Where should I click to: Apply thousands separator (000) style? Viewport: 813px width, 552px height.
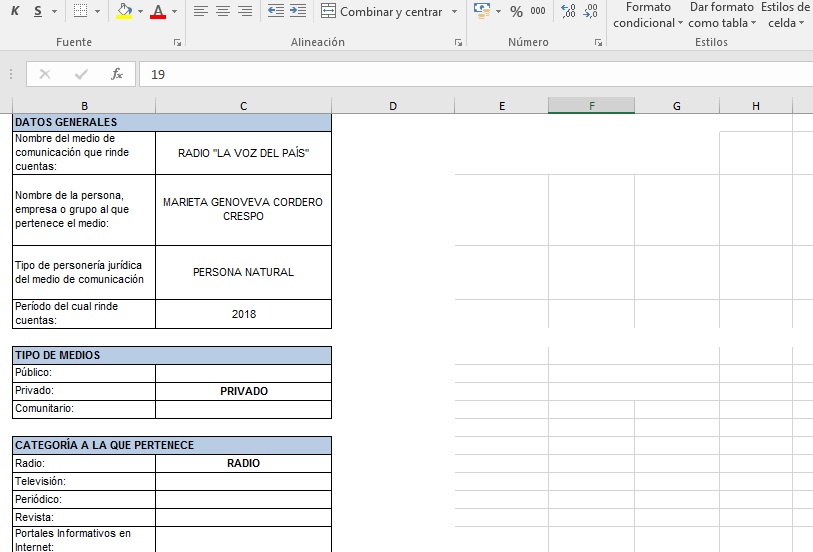coord(538,11)
